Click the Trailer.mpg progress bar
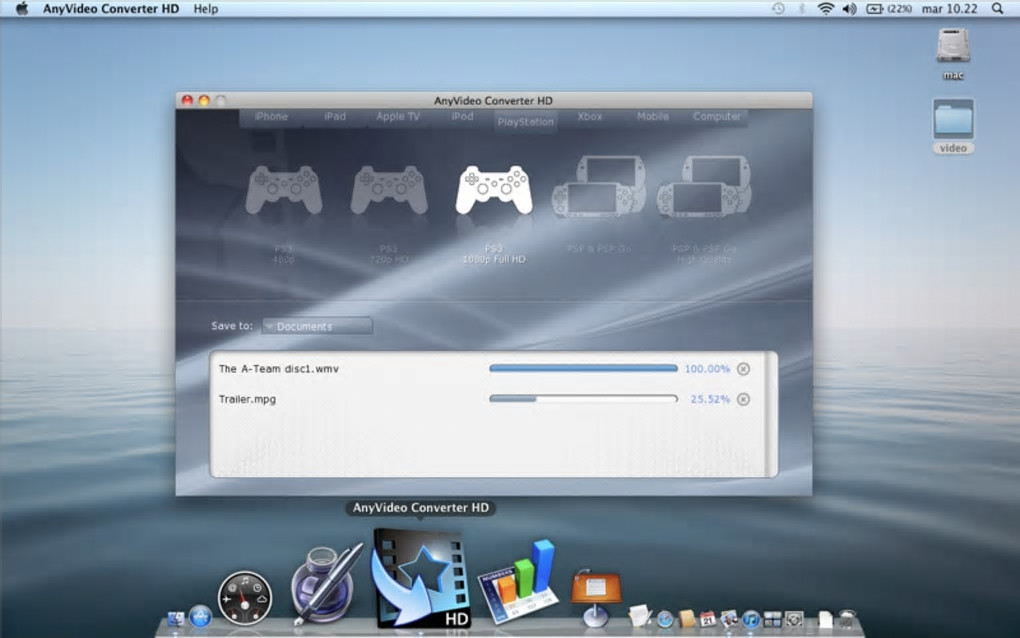The height and width of the screenshot is (638, 1020). [x=584, y=399]
